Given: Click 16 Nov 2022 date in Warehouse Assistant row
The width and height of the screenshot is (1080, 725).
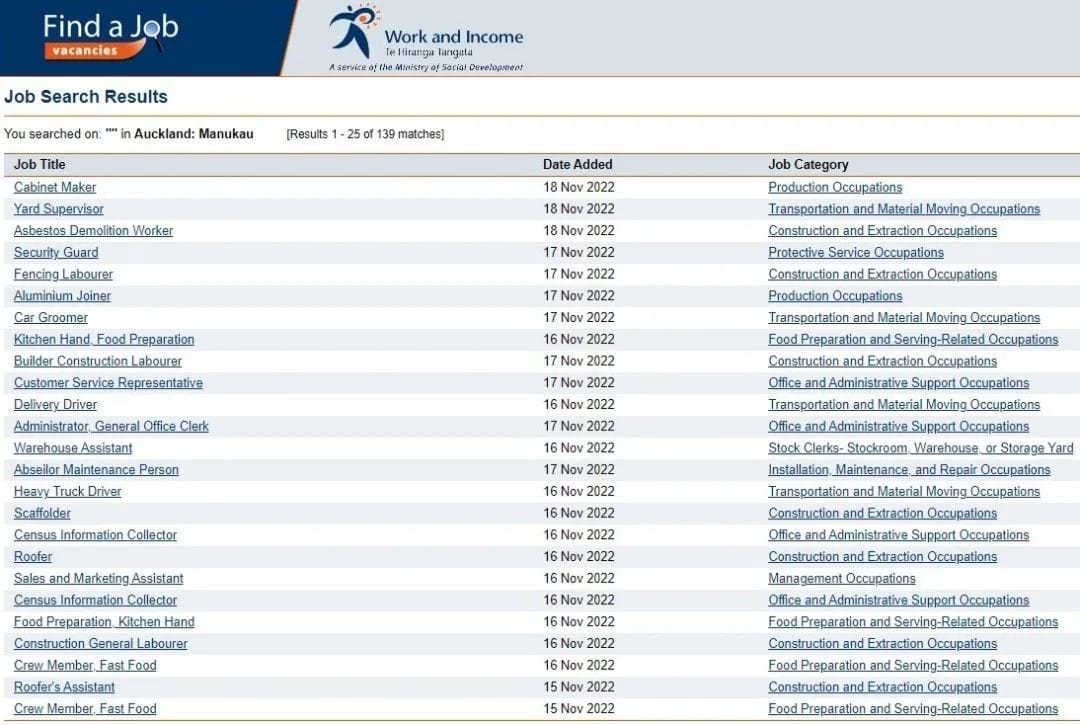Looking at the screenshot, I should coord(579,448).
